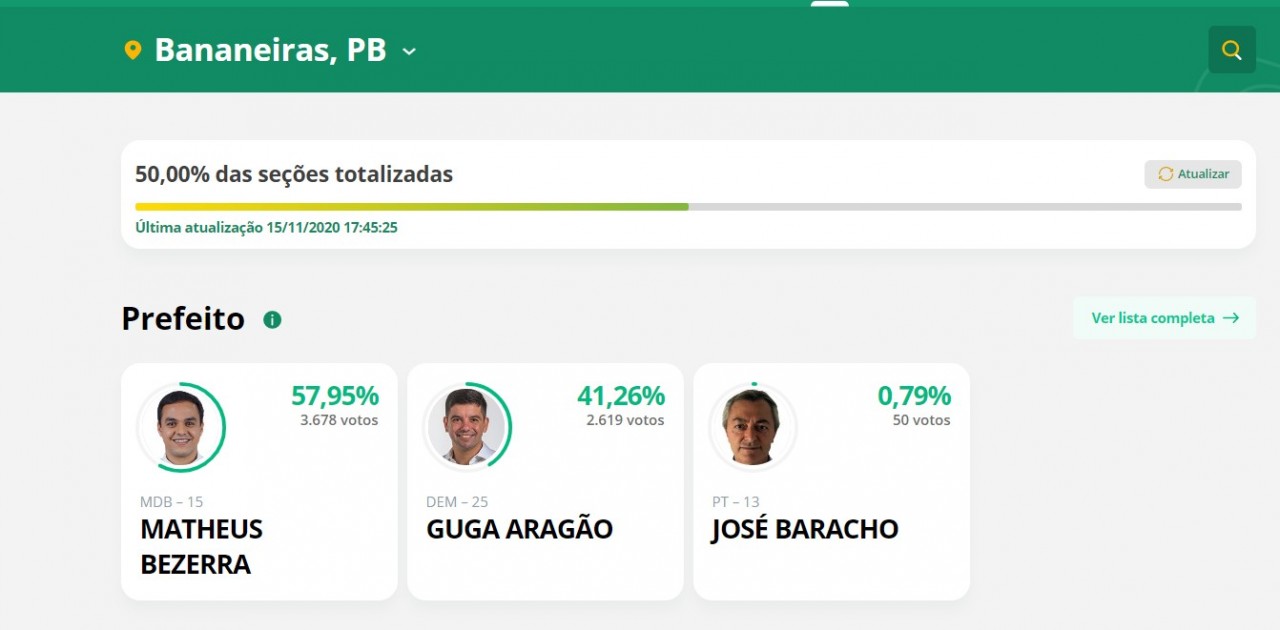Open the Ver lista completa link

1164,318
